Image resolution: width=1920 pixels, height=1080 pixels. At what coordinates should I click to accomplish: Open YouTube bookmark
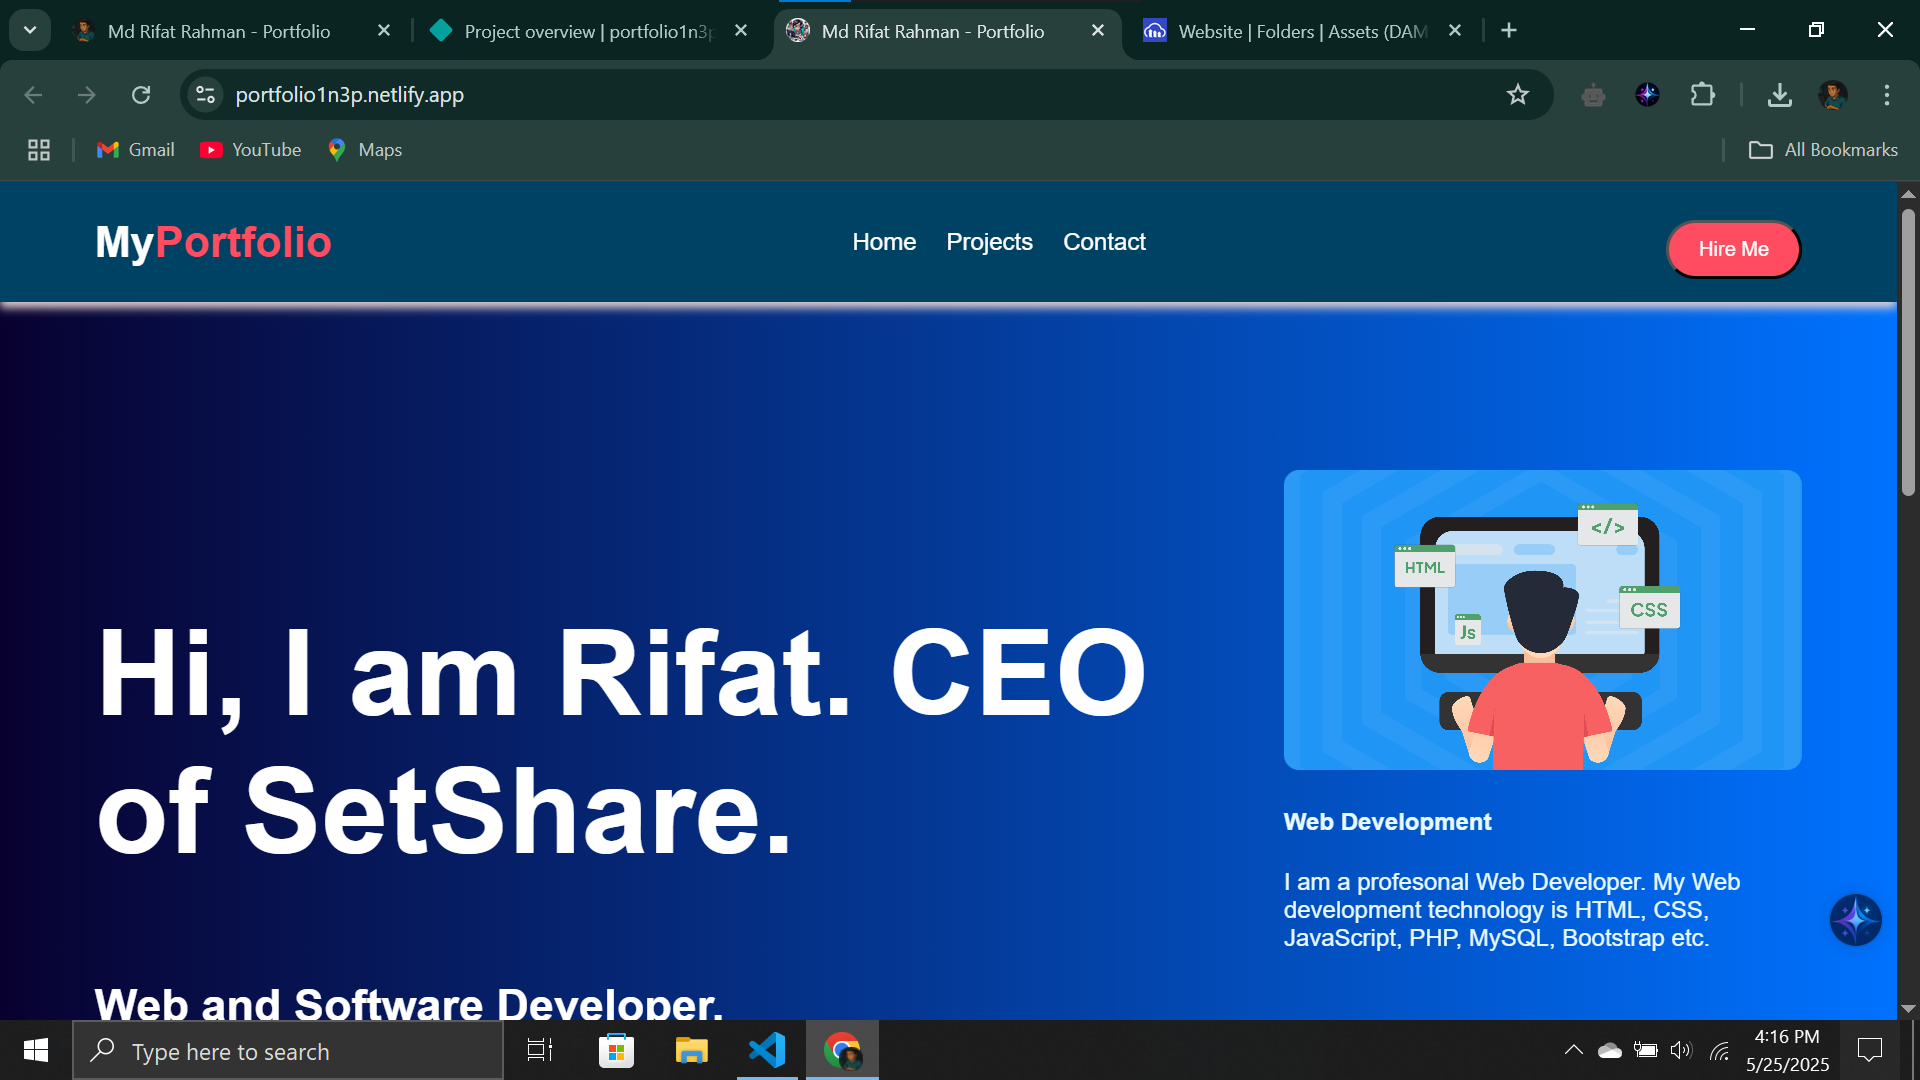251,150
